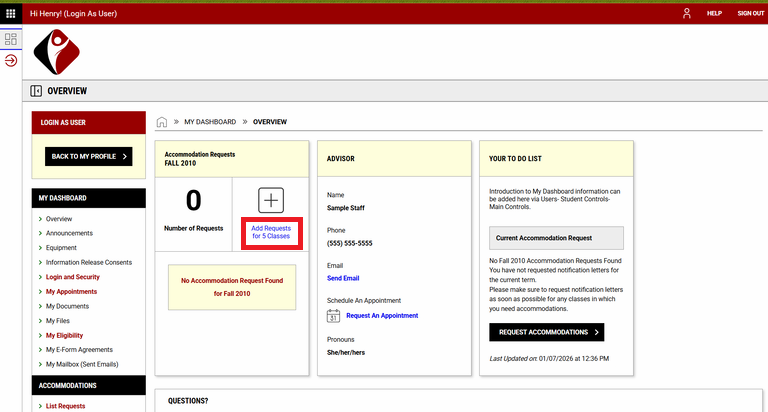The width and height of the screenshot is (768, 412).
Task: Click the organization logo
Action: pos(57,52)
